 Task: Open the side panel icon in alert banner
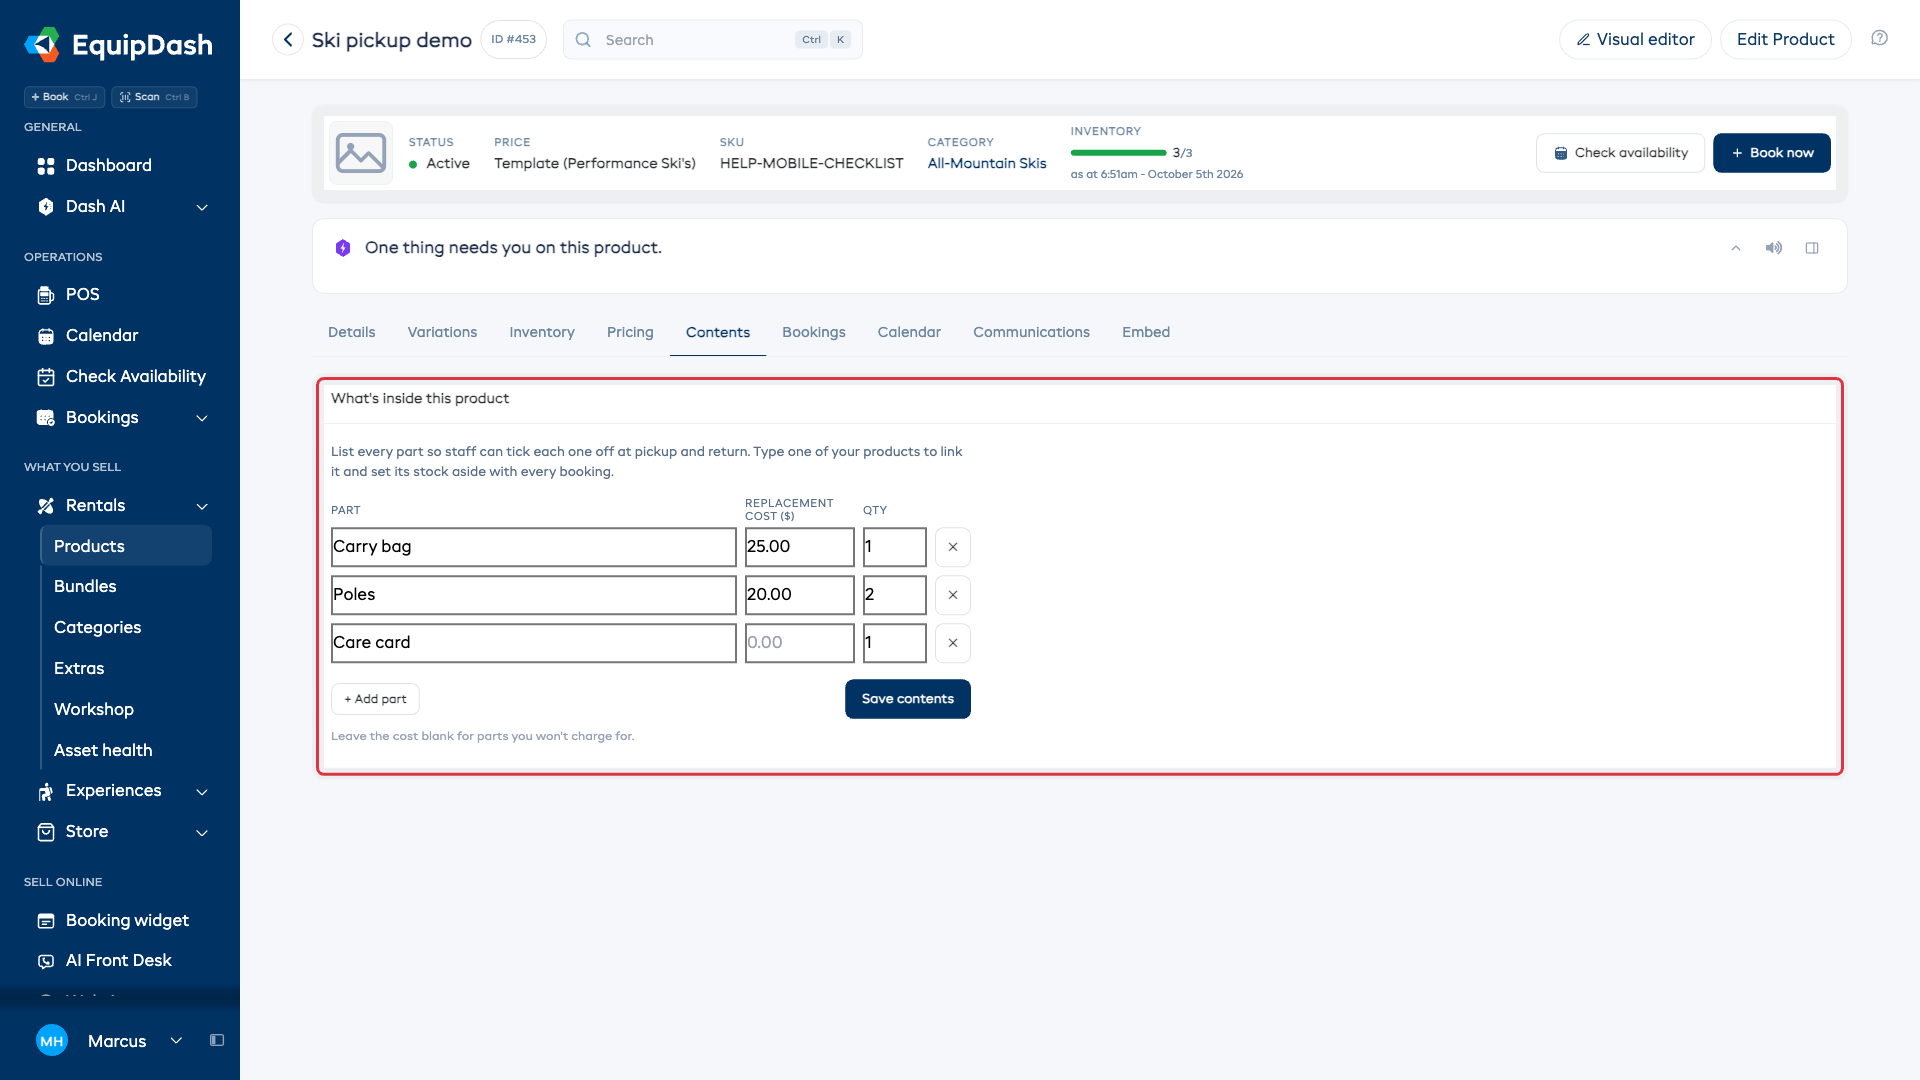[1811, 248]
